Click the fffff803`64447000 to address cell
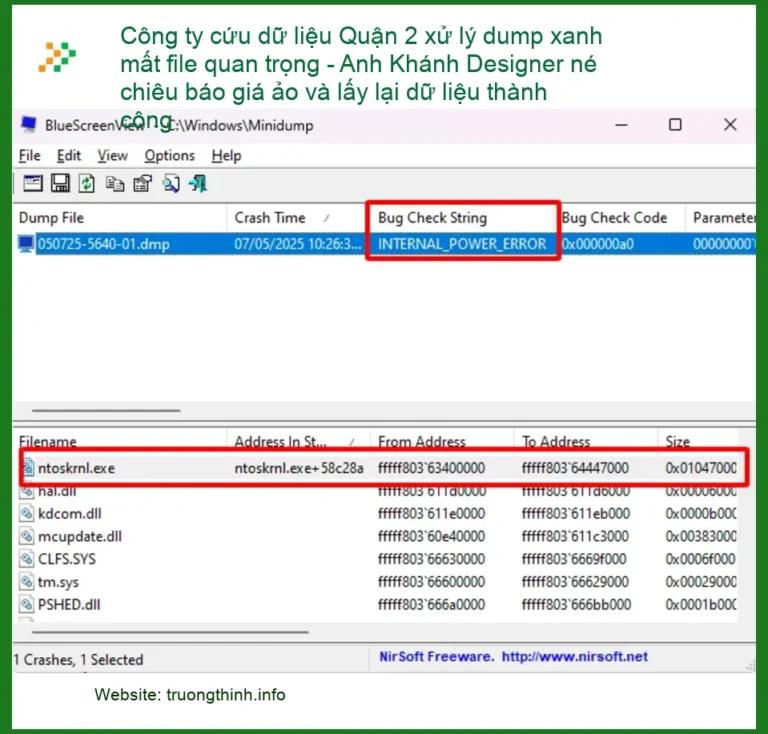This screenshot has height=734, width=768. coord(575,468)
